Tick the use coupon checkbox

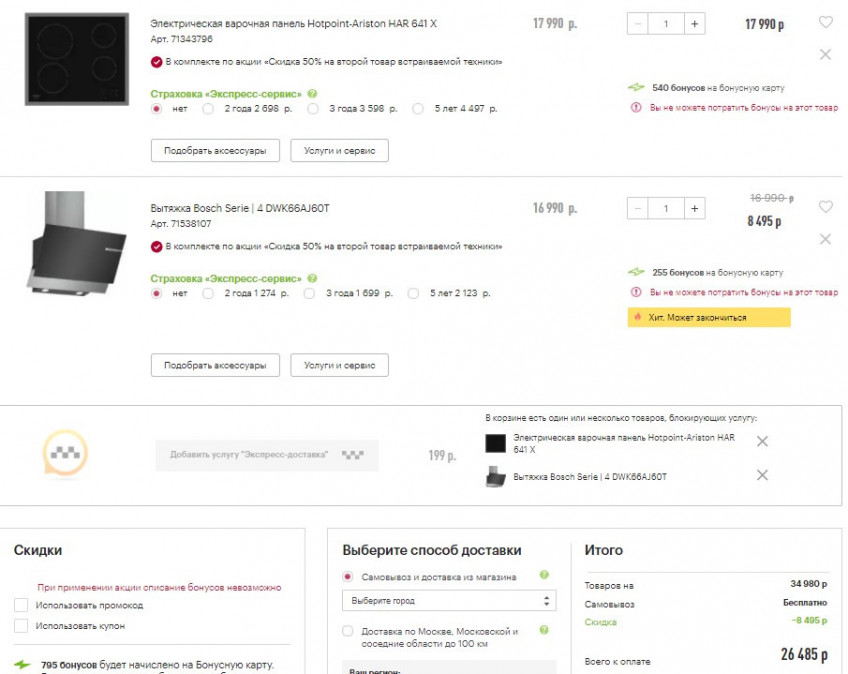coord(21,626)
